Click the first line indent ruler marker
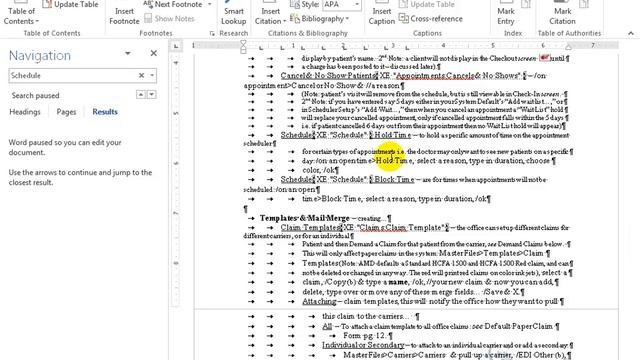 pyautogui.click(x=243, y=43)
